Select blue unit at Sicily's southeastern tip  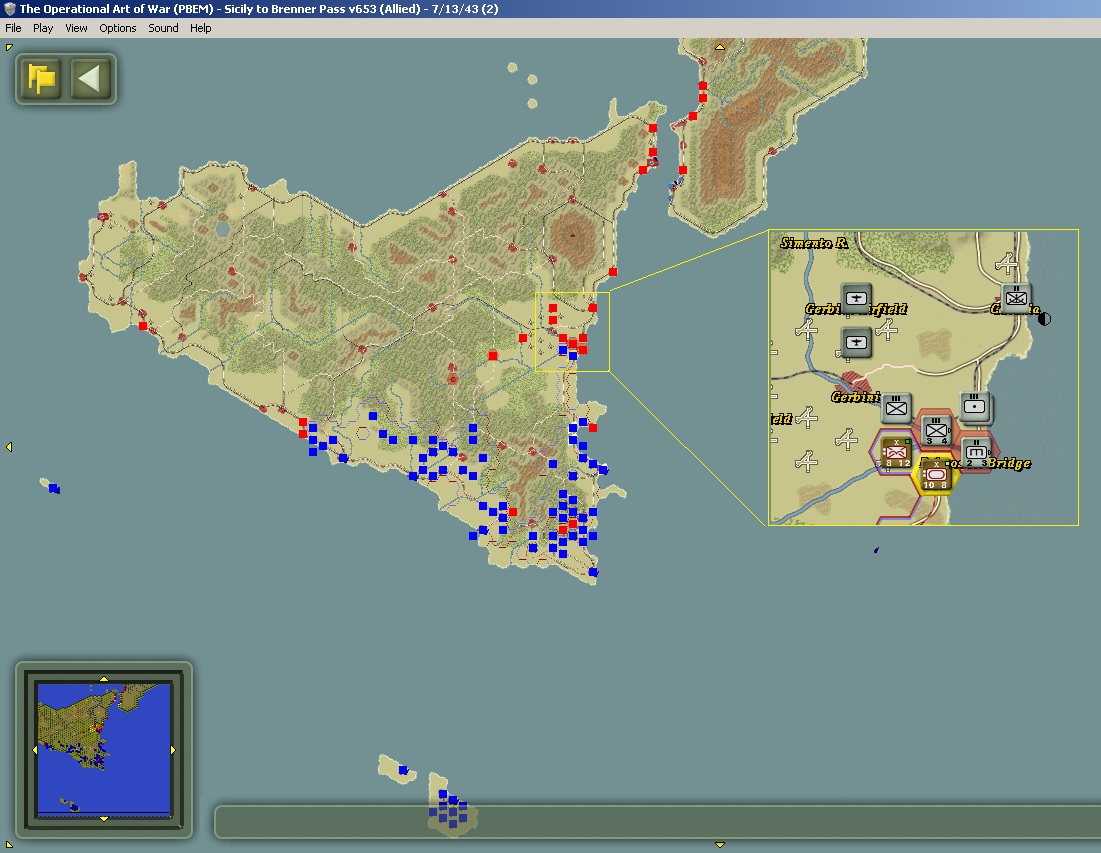click(x=593, y=572)
